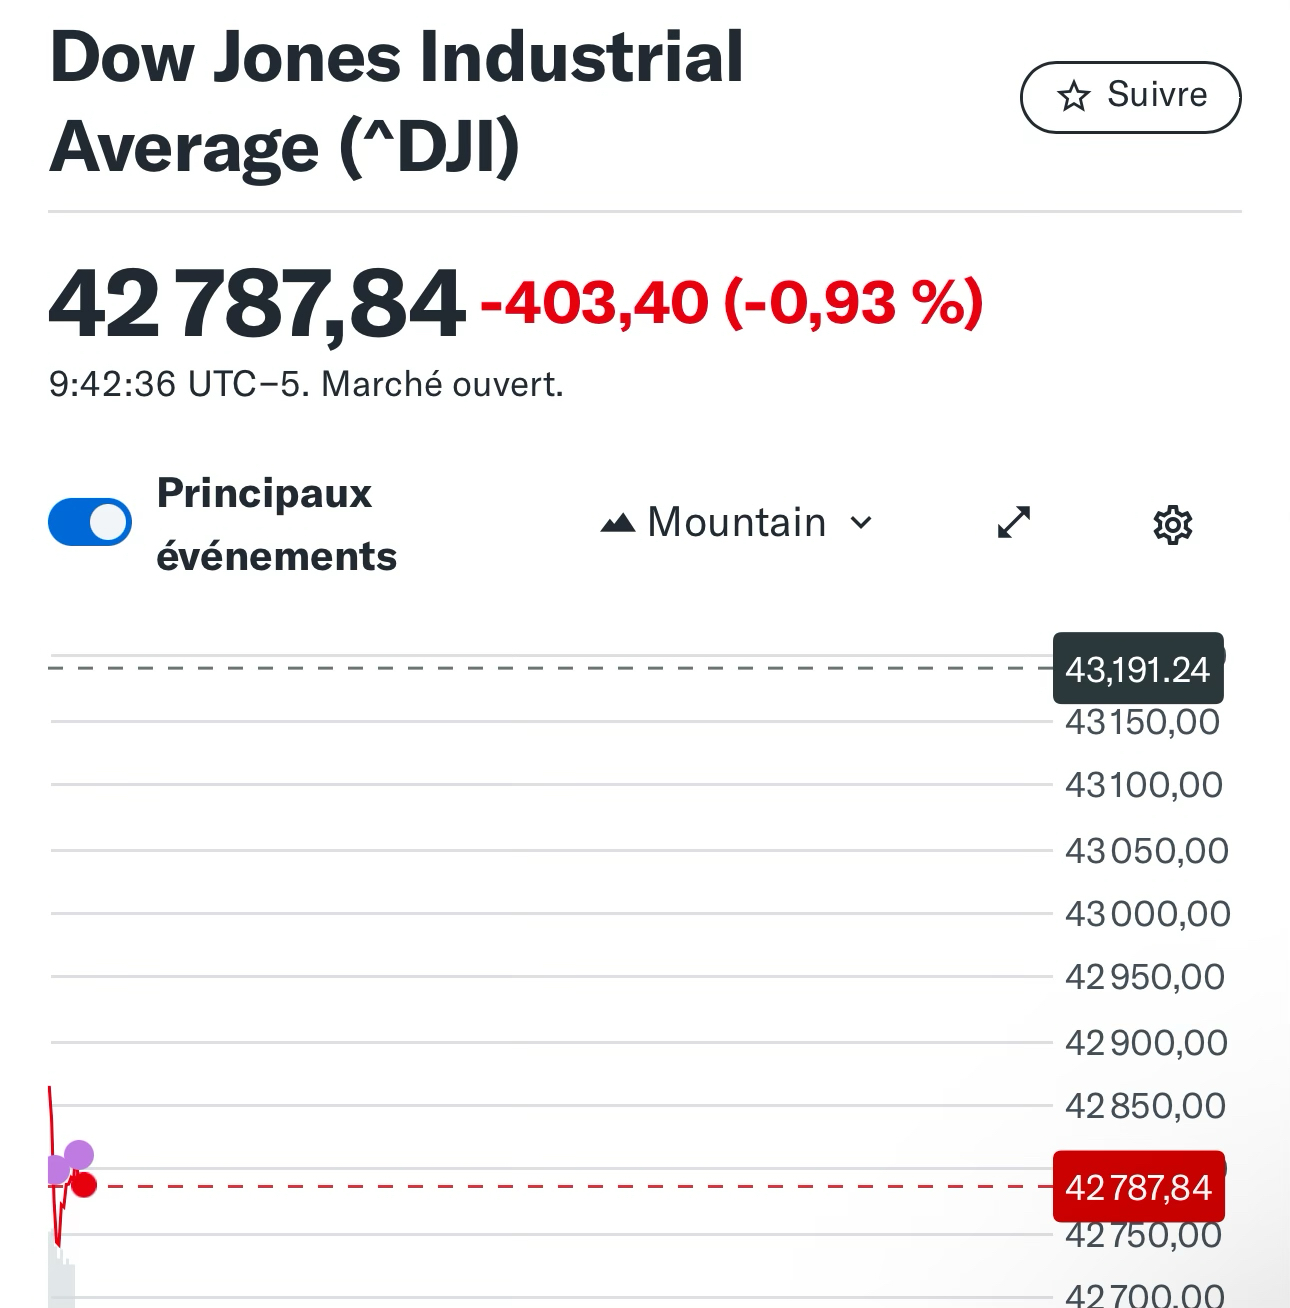Disable the Principaux événements switch
Viewport: 1290px width, 1308px height.
pos(90,522)
